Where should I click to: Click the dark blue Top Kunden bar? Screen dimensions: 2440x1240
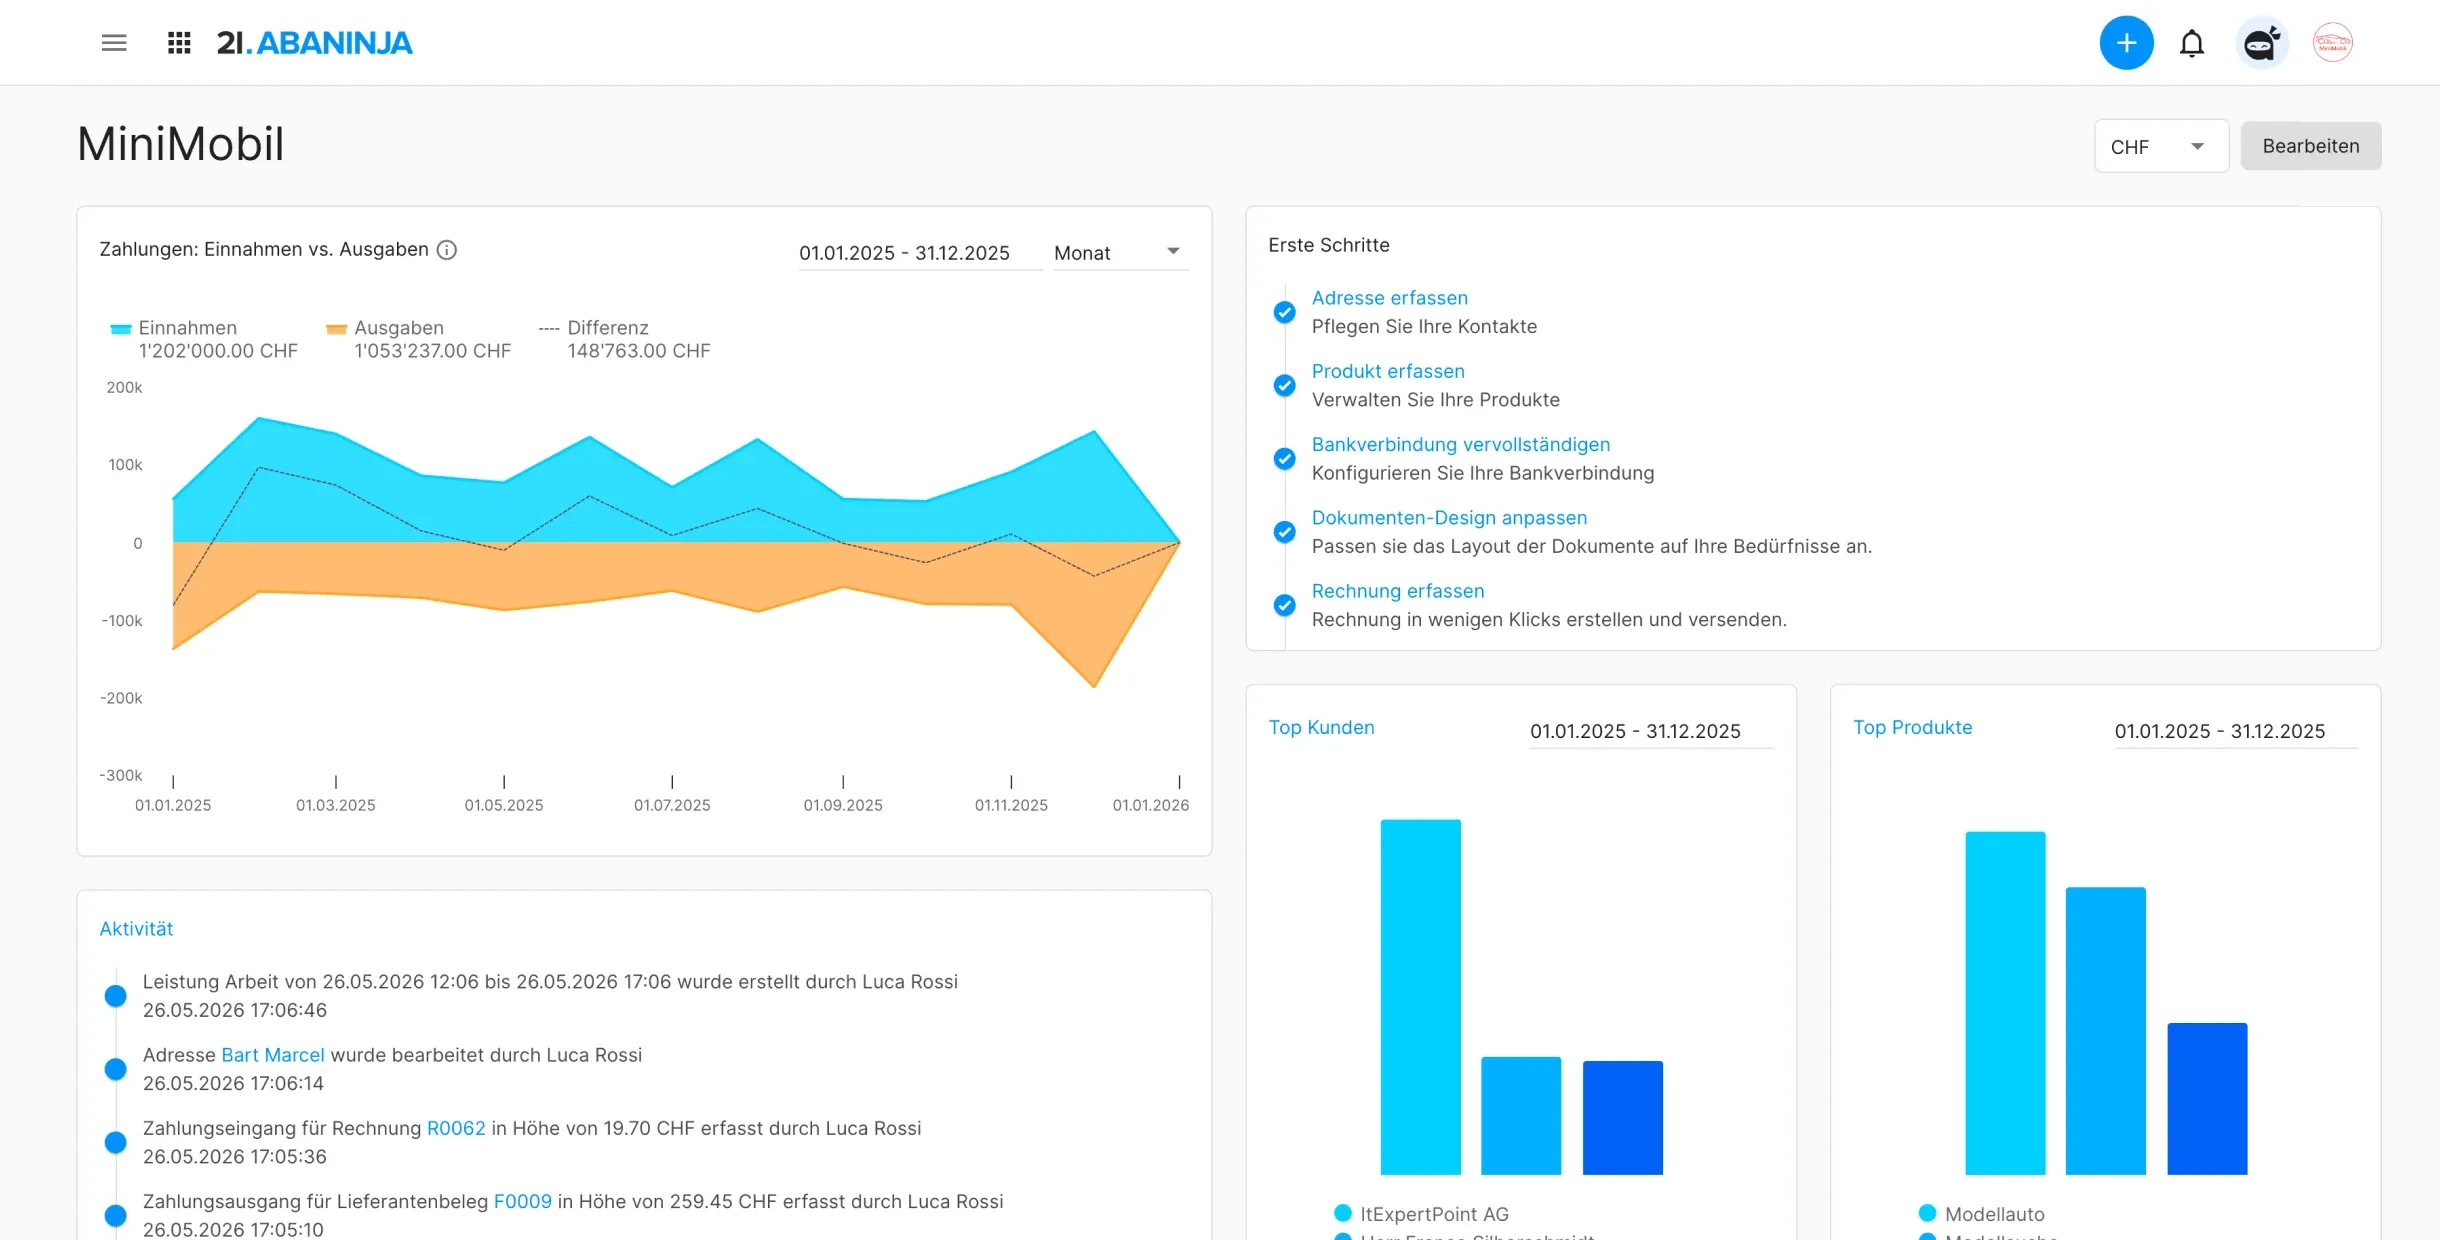(x=1622, y=1118)
